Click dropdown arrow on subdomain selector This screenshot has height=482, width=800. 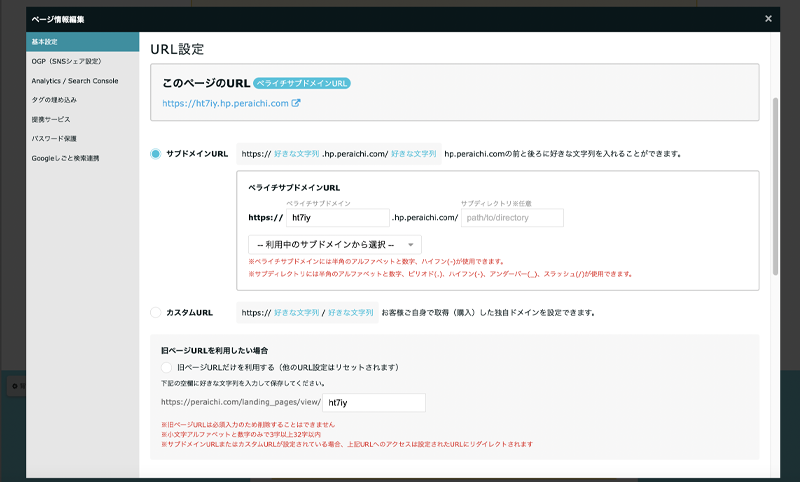[x=410, y=245]
